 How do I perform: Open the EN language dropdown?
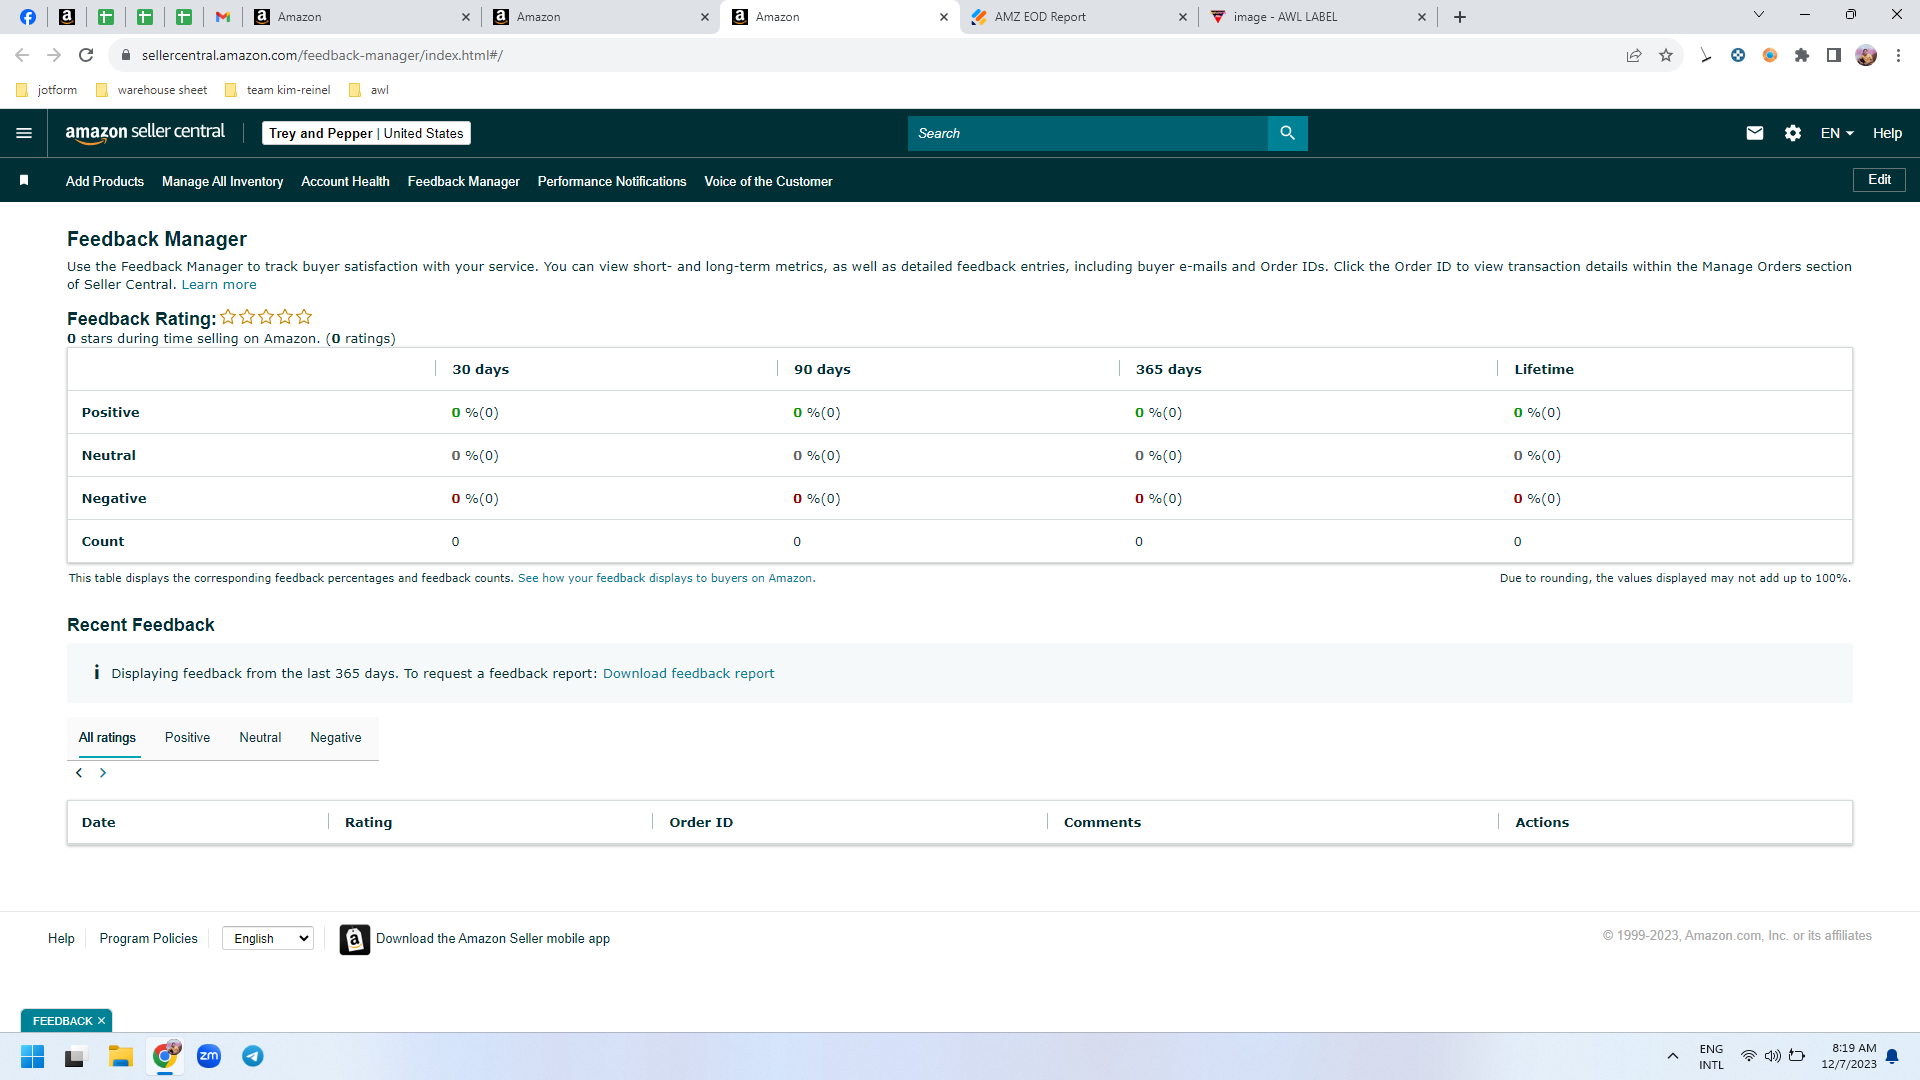tap(1837, 133)
